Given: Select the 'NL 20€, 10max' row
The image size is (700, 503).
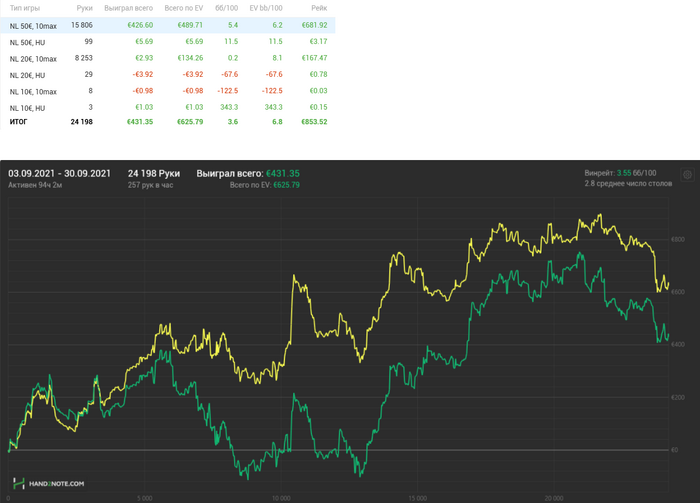Looking at the screenshot, I should (168, 58).
